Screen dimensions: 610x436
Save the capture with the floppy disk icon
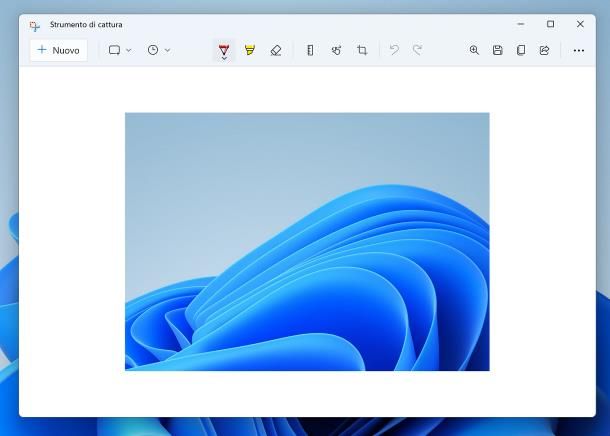coord(498,50)
